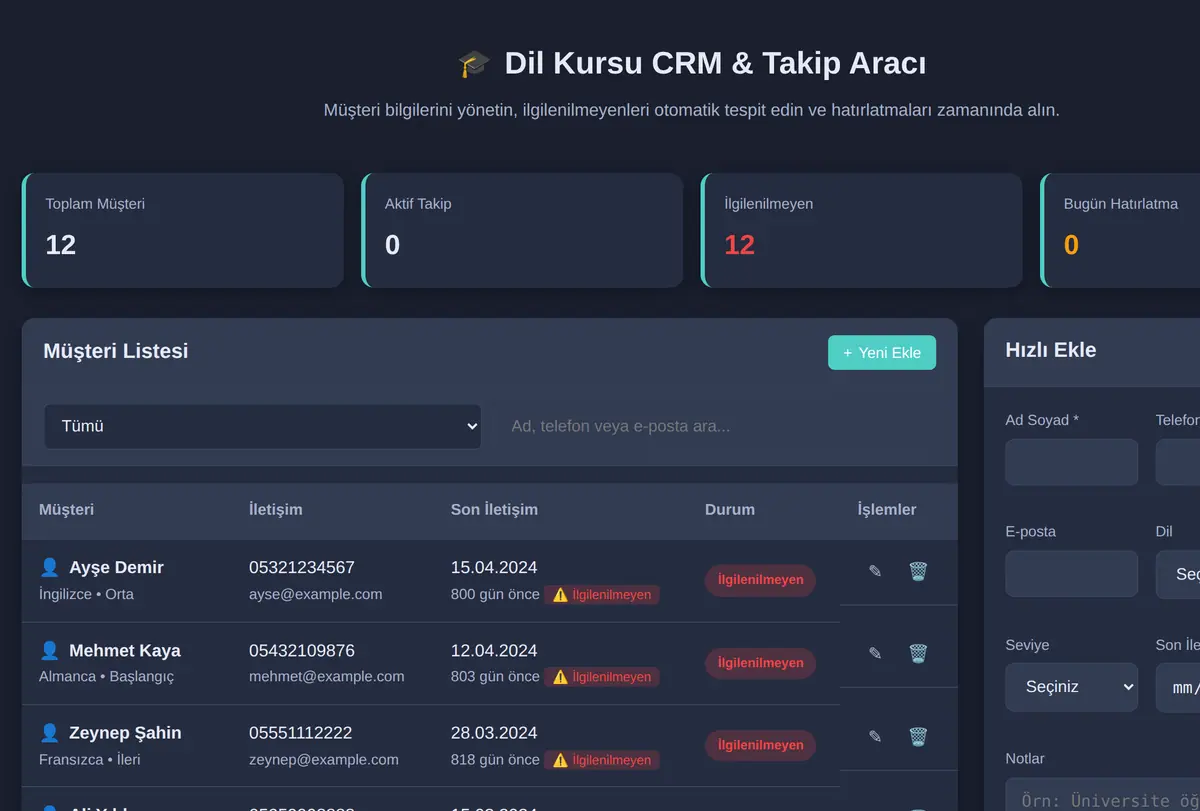Click phone number 05321234567
Screen dimensions: 1200x811
tap(302, 567)
